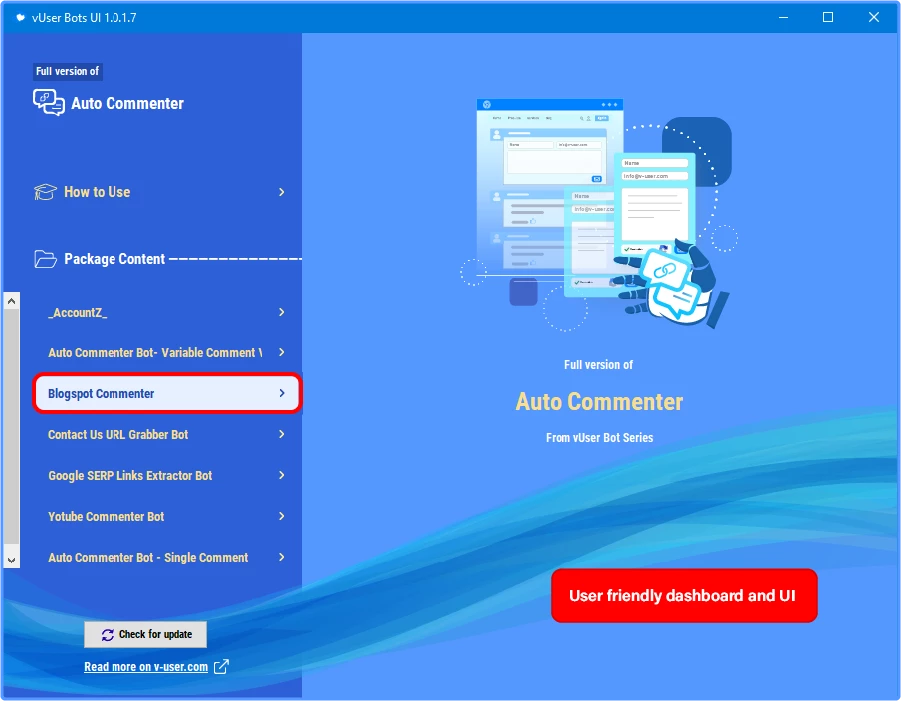Click the Package Content heading text
Screen dimensions: 901x701
[114, 259]
